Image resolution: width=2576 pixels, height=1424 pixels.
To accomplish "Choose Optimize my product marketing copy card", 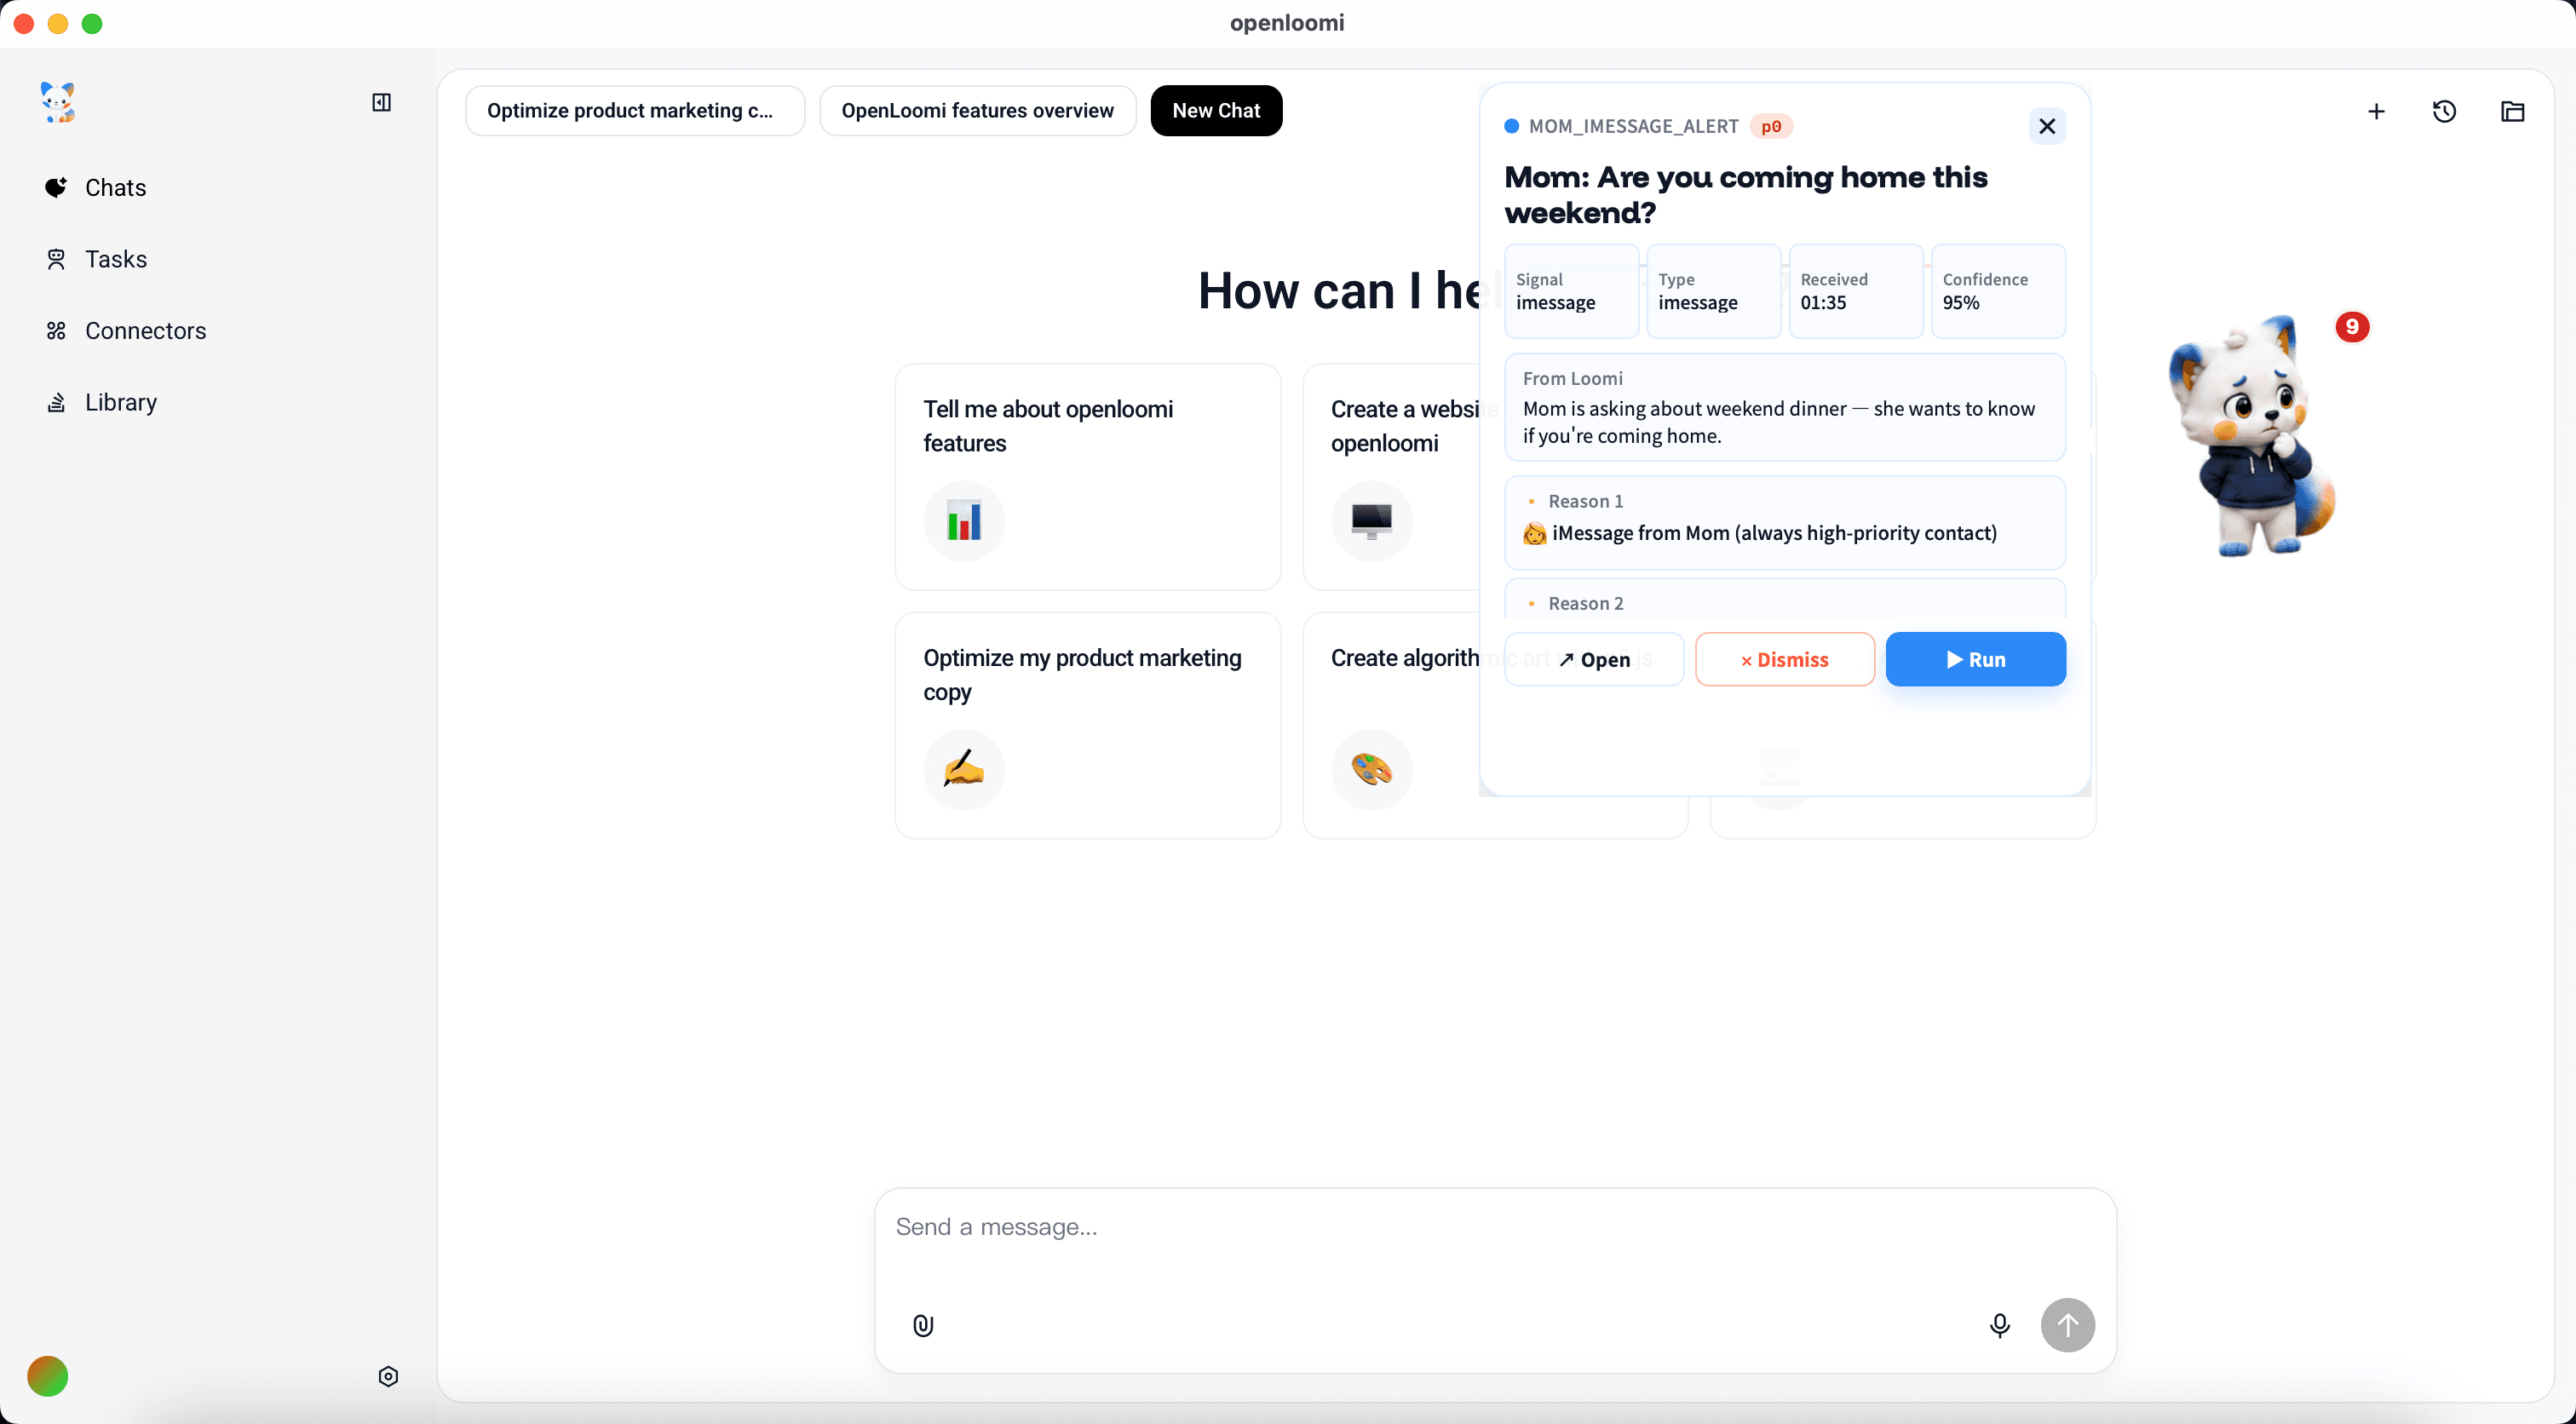I will [1087, 725].
